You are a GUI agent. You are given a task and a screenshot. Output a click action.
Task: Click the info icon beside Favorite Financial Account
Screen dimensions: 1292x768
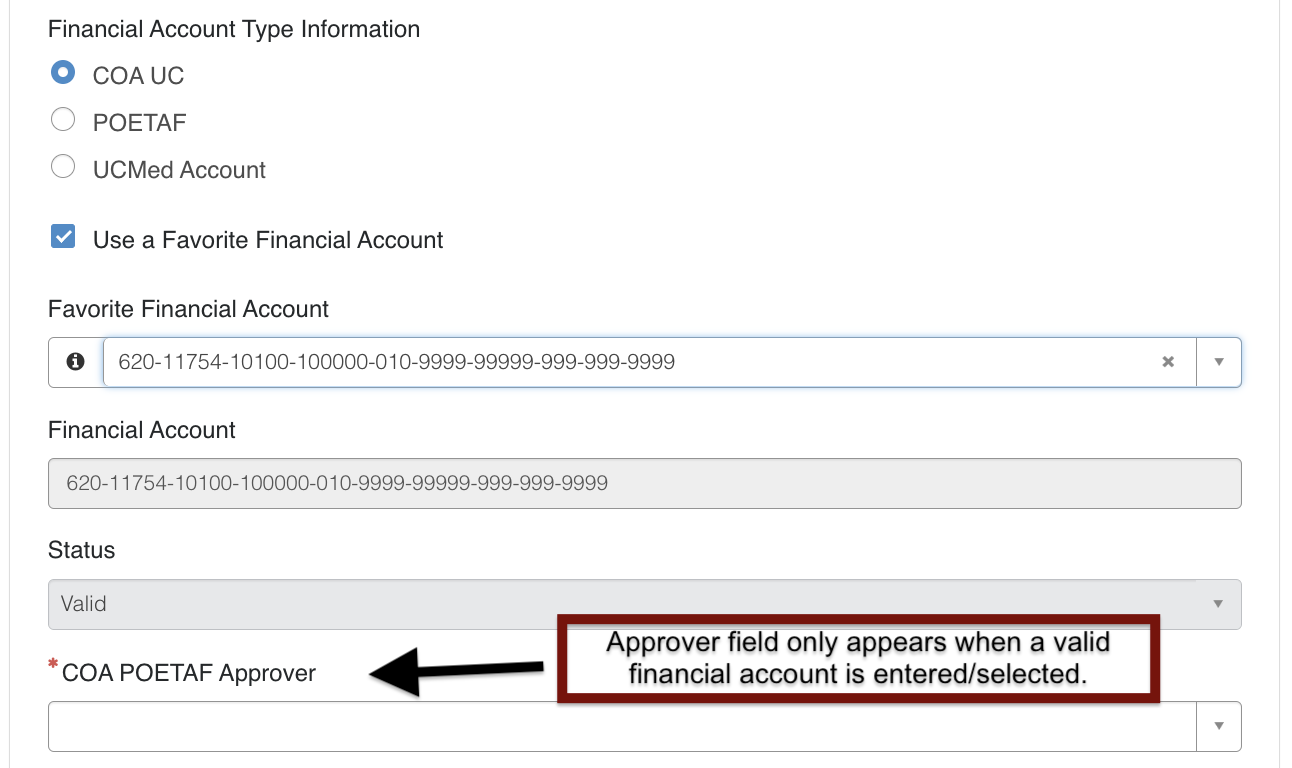click(75, 362)
